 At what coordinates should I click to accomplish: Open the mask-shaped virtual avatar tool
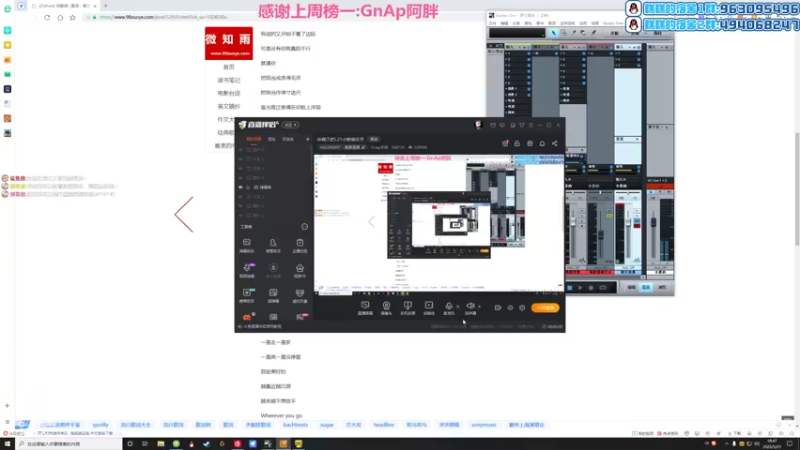[x=299, y=295]
